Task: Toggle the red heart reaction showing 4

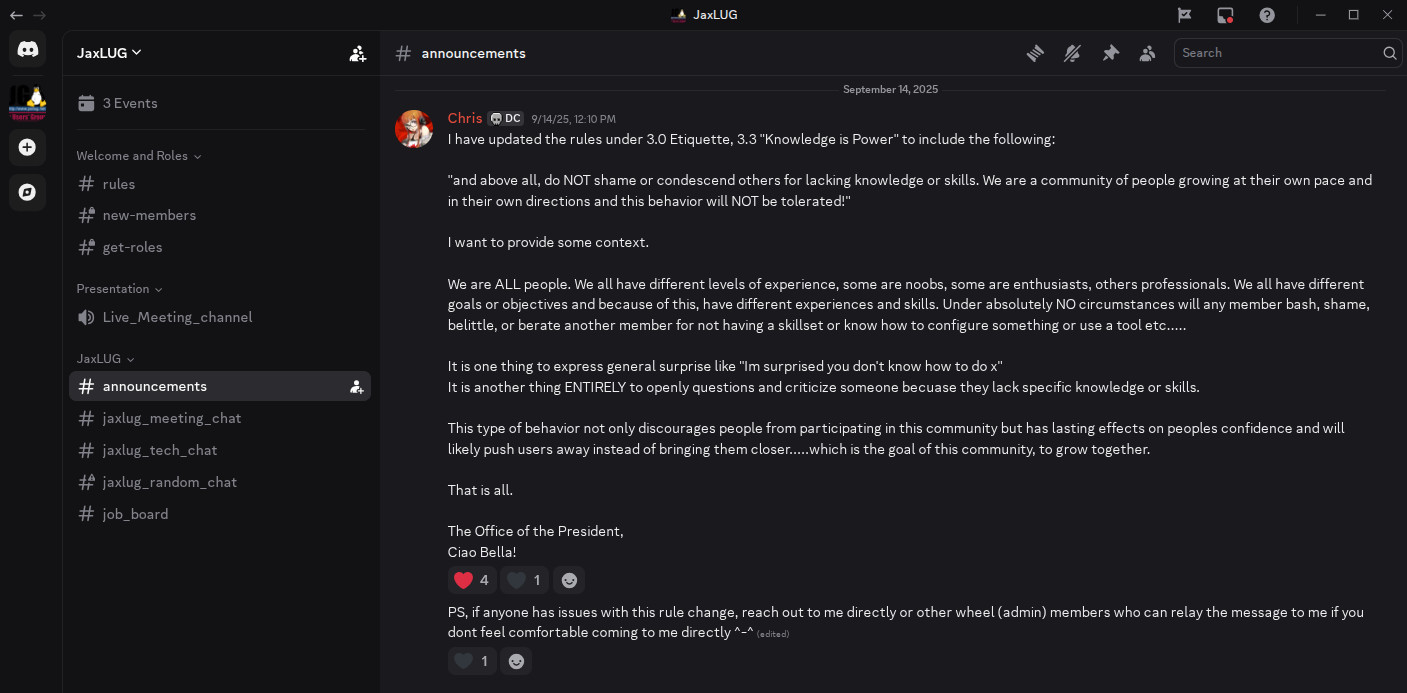Action: (472, 580)
